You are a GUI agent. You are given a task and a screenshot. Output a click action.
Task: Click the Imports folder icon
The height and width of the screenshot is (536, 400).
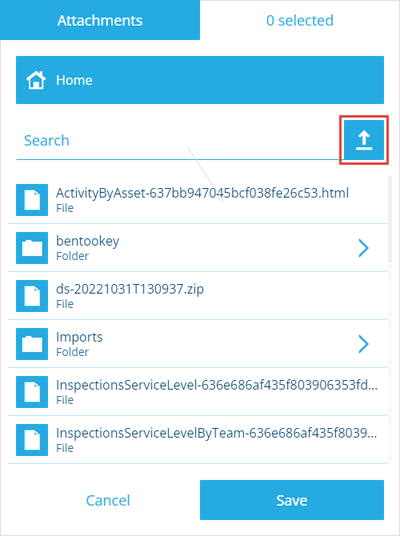point(32,344)
